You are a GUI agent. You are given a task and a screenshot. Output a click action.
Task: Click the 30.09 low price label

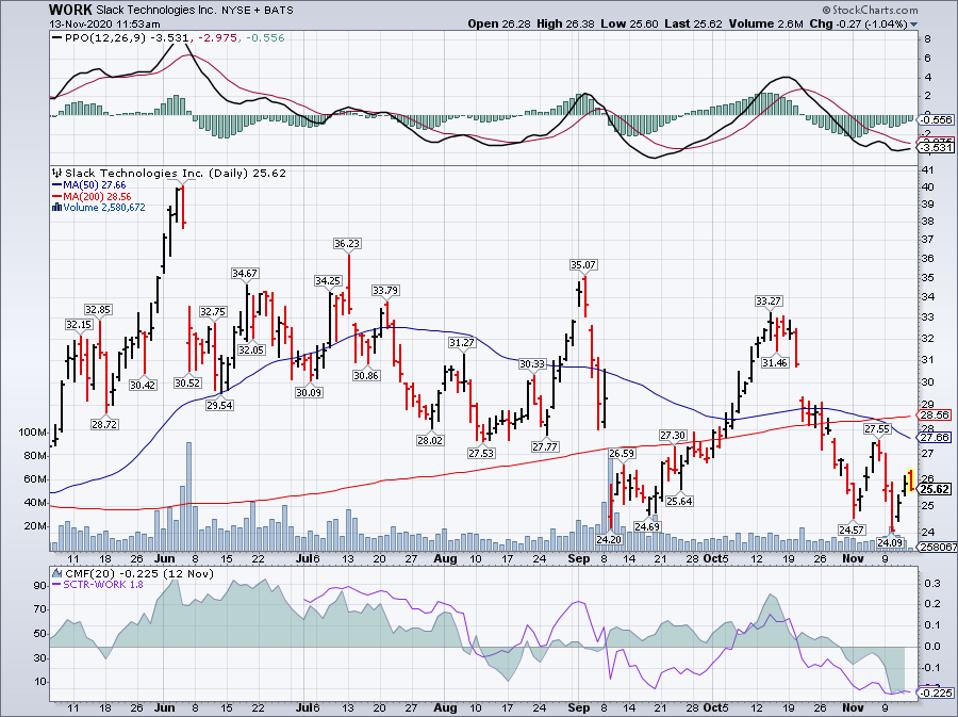click(x=309, y=393)
